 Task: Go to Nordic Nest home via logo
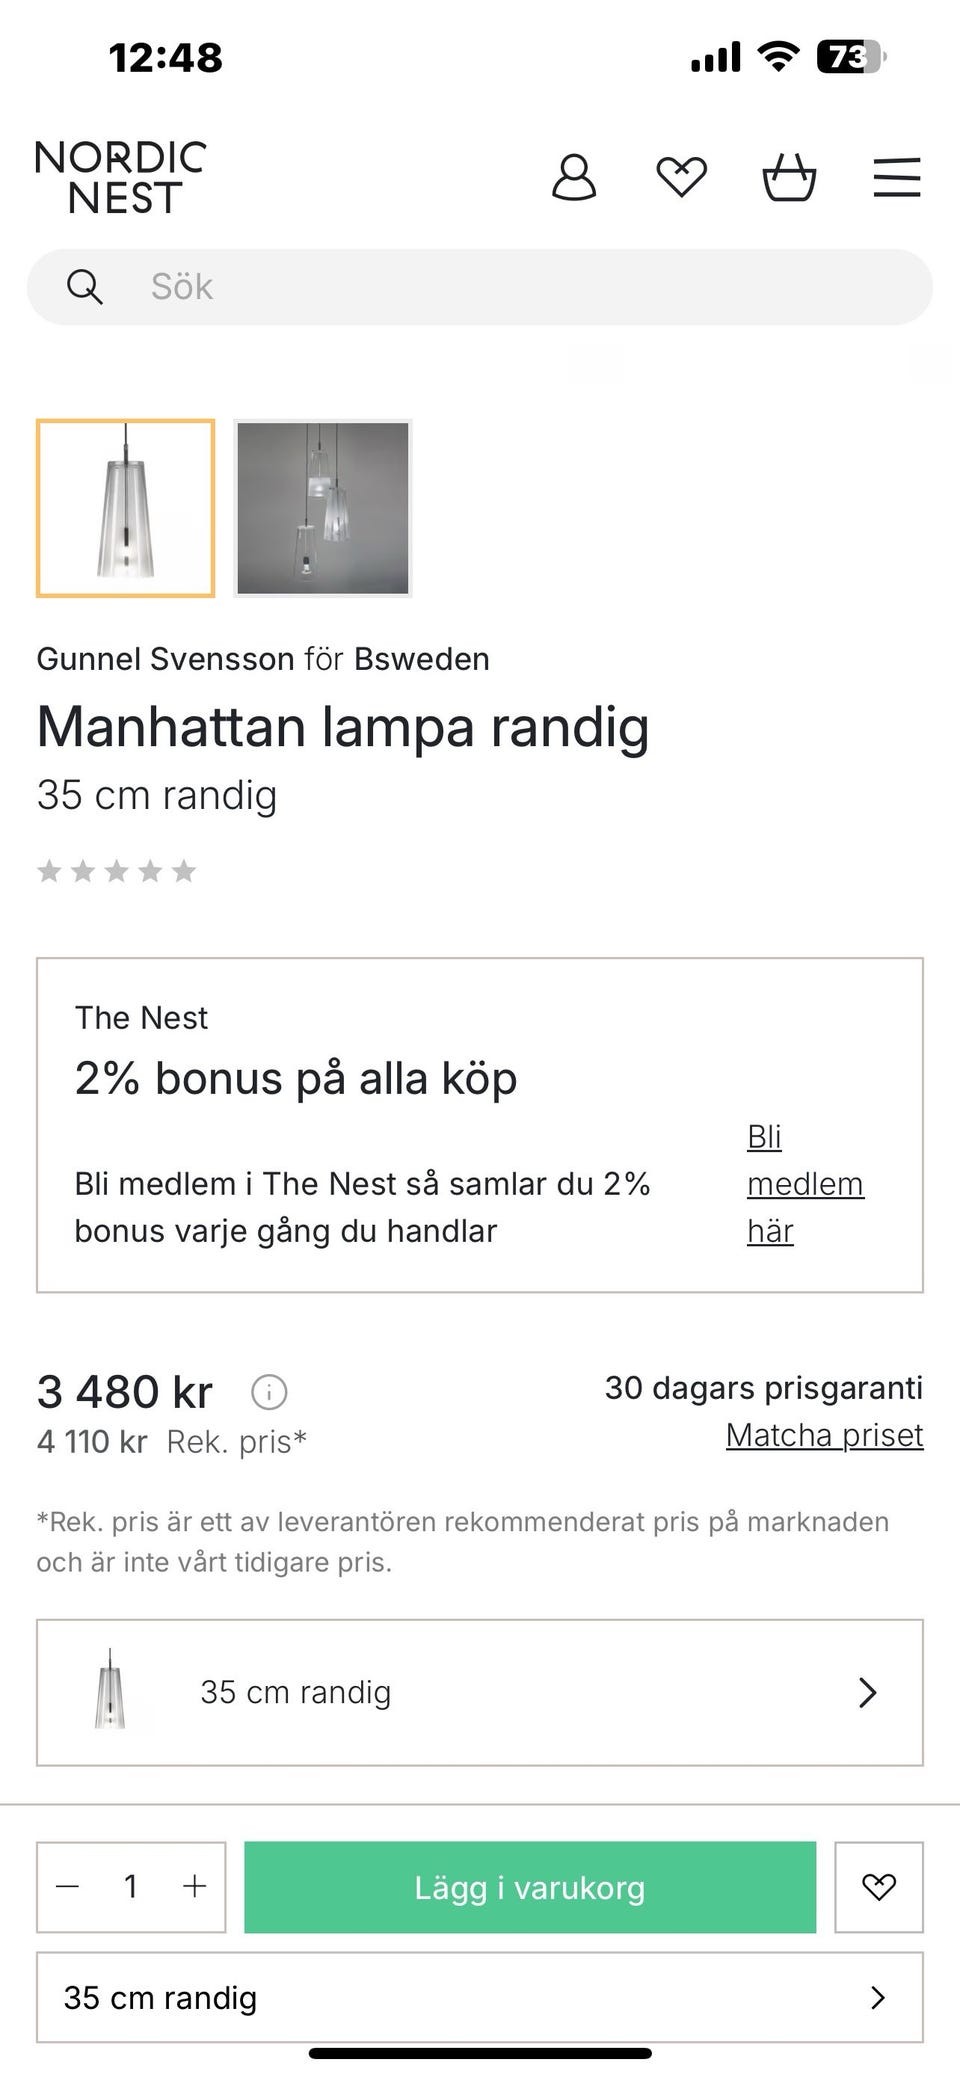coord(120,178)
